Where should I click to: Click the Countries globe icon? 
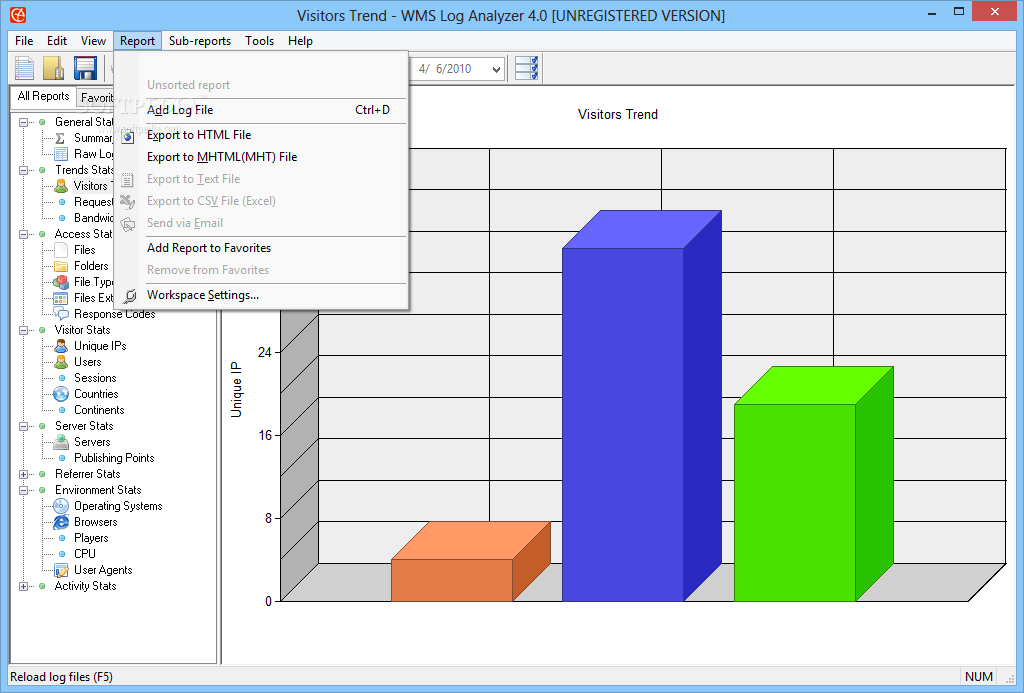pos(61,394)
